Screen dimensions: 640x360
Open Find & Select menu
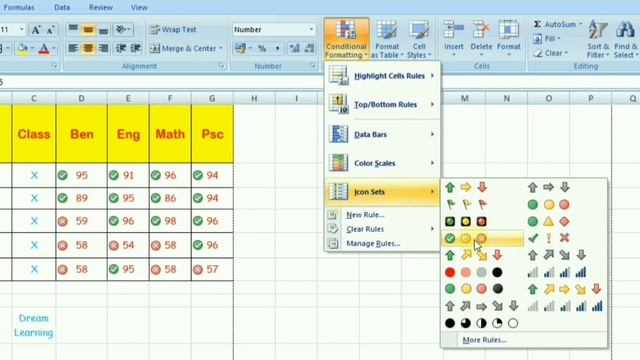tap(625, 39)
